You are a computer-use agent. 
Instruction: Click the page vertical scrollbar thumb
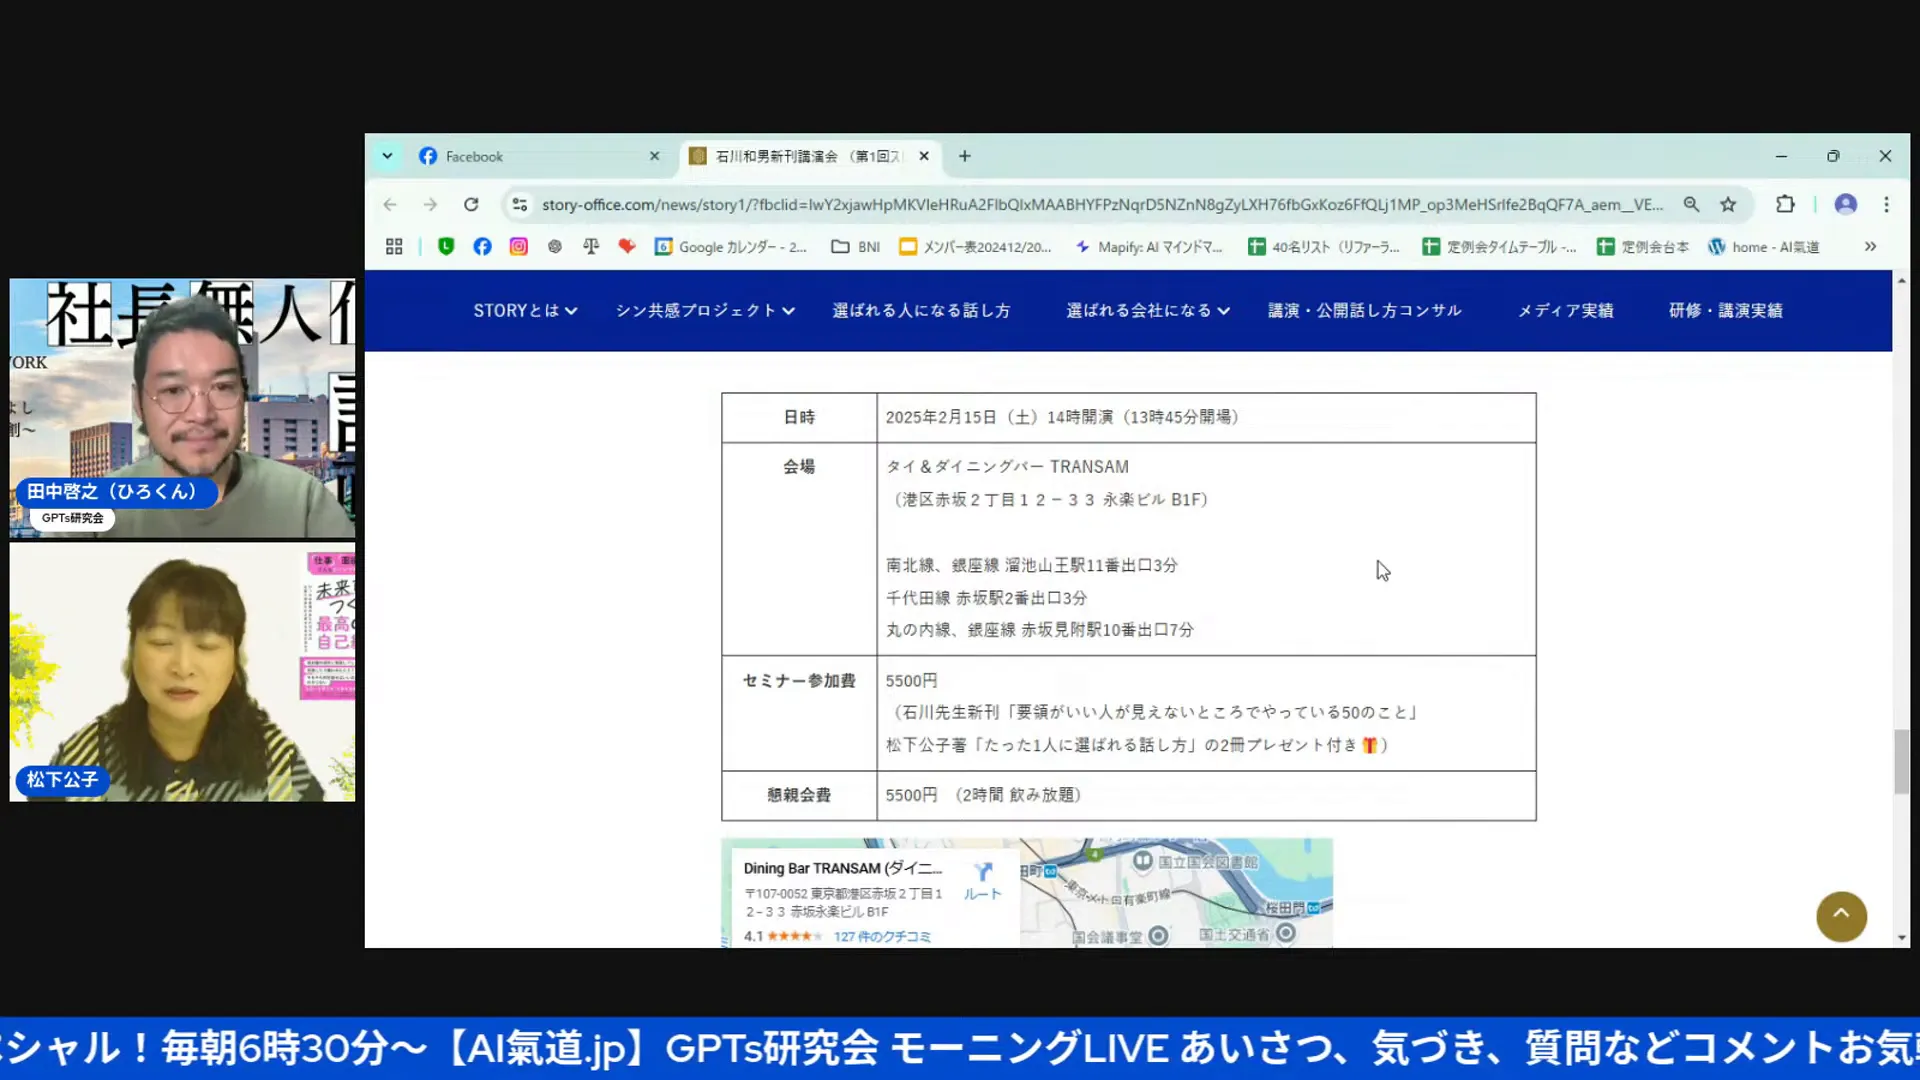(x=1901, y=761)
